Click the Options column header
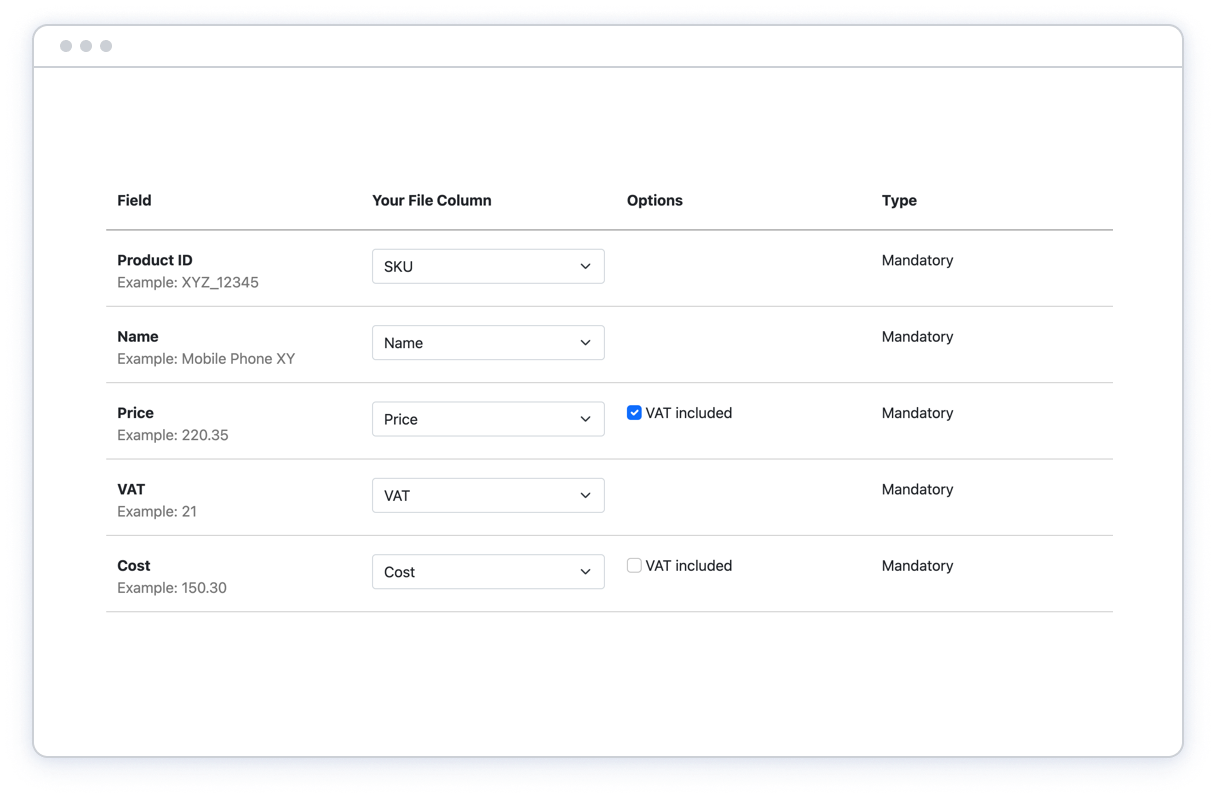Screen dimensions: 1216x798 (x=654, y=200)
